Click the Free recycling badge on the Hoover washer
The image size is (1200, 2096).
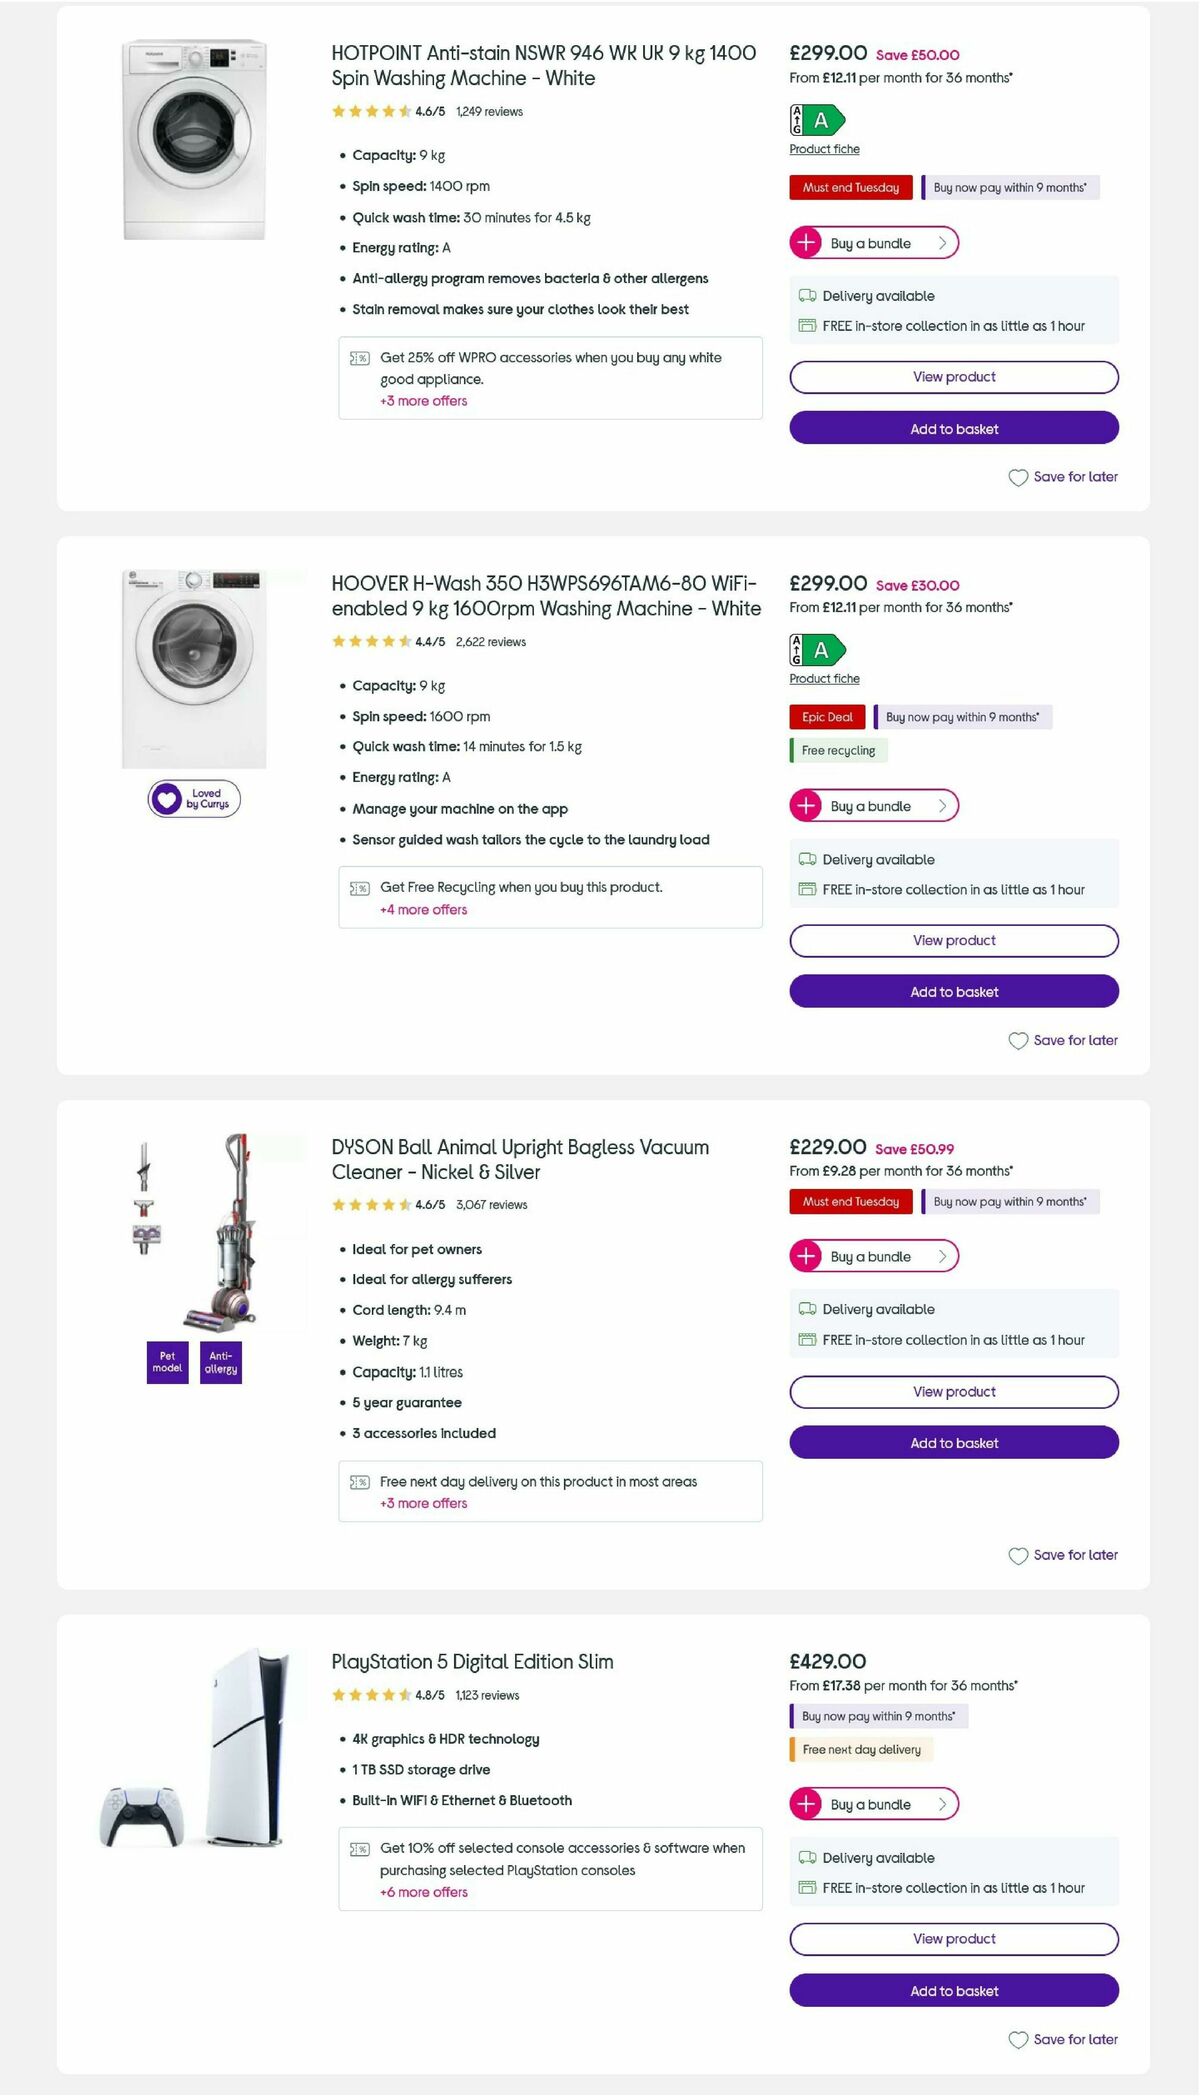click(837, 750)
